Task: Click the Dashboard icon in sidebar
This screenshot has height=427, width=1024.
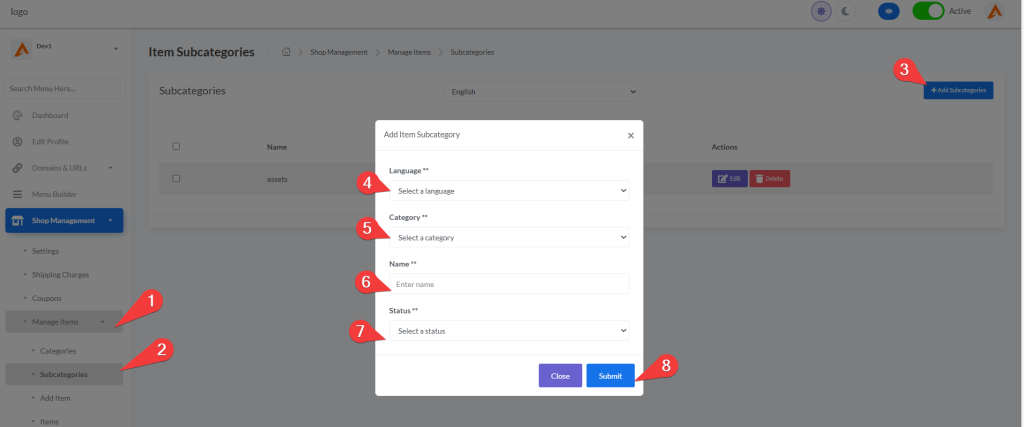Action: [x=17, y=115]
